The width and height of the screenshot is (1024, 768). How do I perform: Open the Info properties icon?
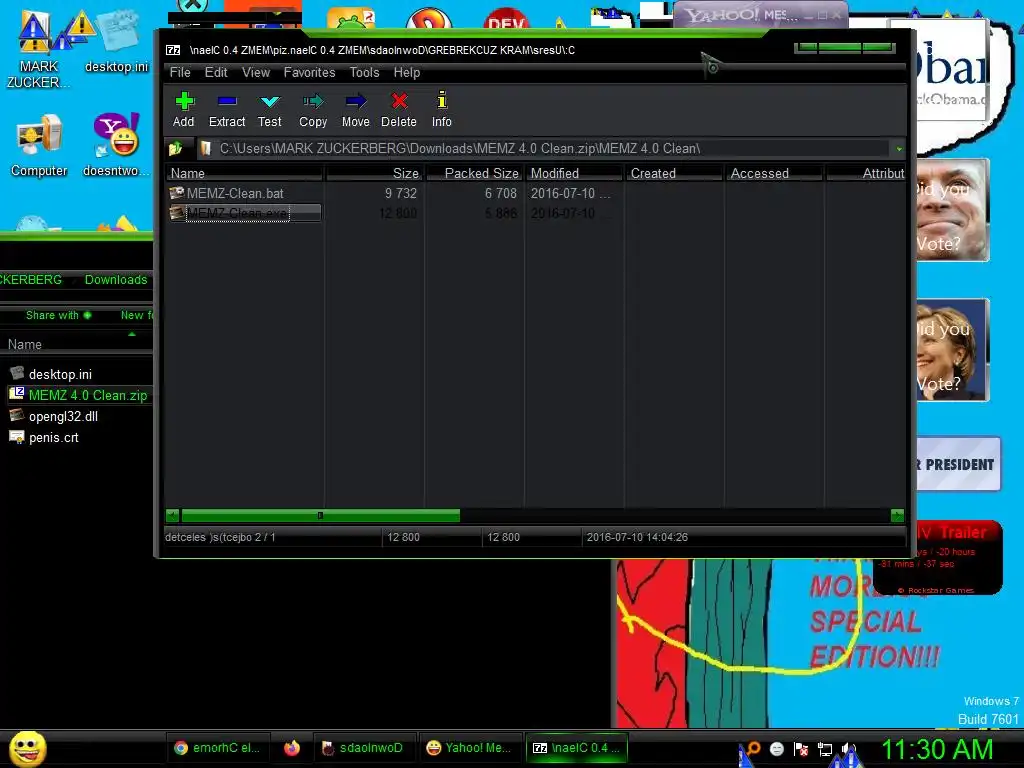point(441,109)
